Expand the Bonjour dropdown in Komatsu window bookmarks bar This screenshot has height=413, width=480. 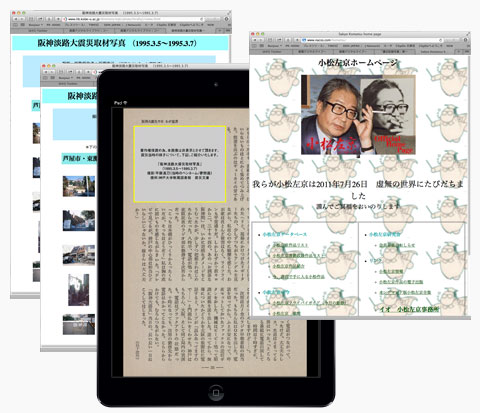[x=275, y=46]
